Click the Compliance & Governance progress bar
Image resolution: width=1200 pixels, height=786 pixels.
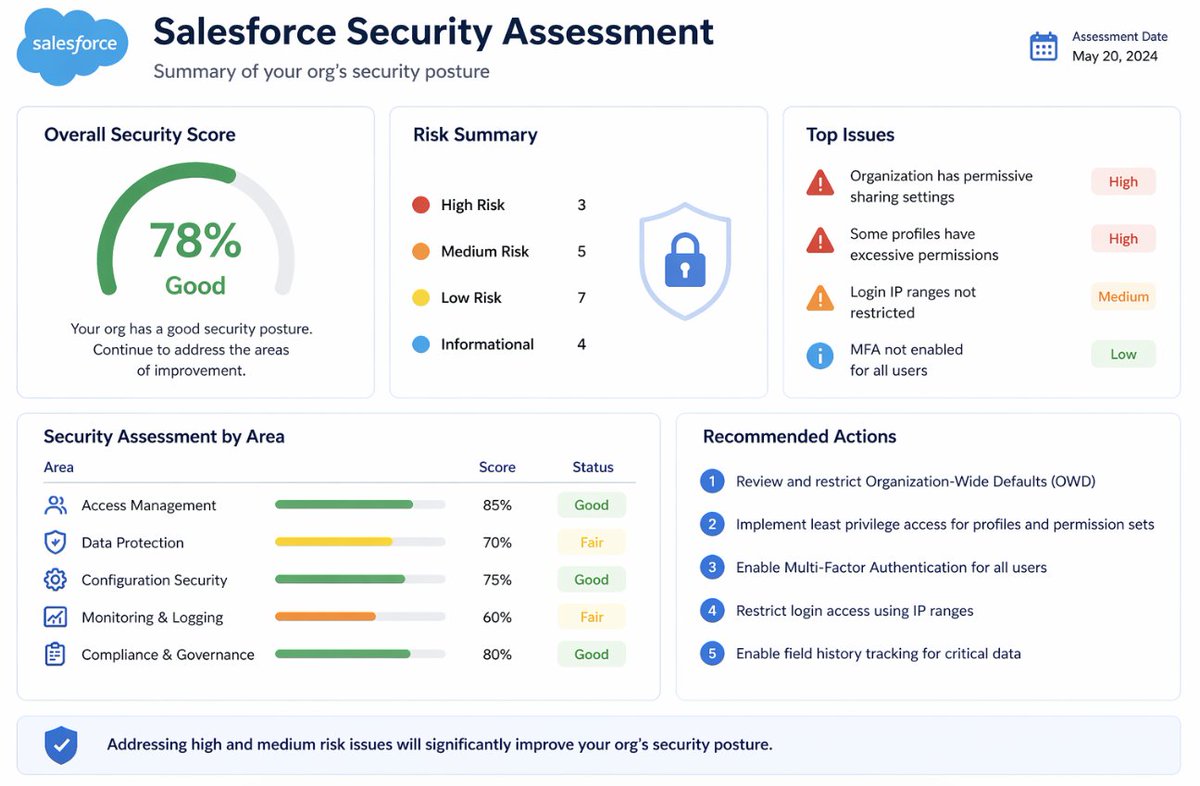(360, 654)
